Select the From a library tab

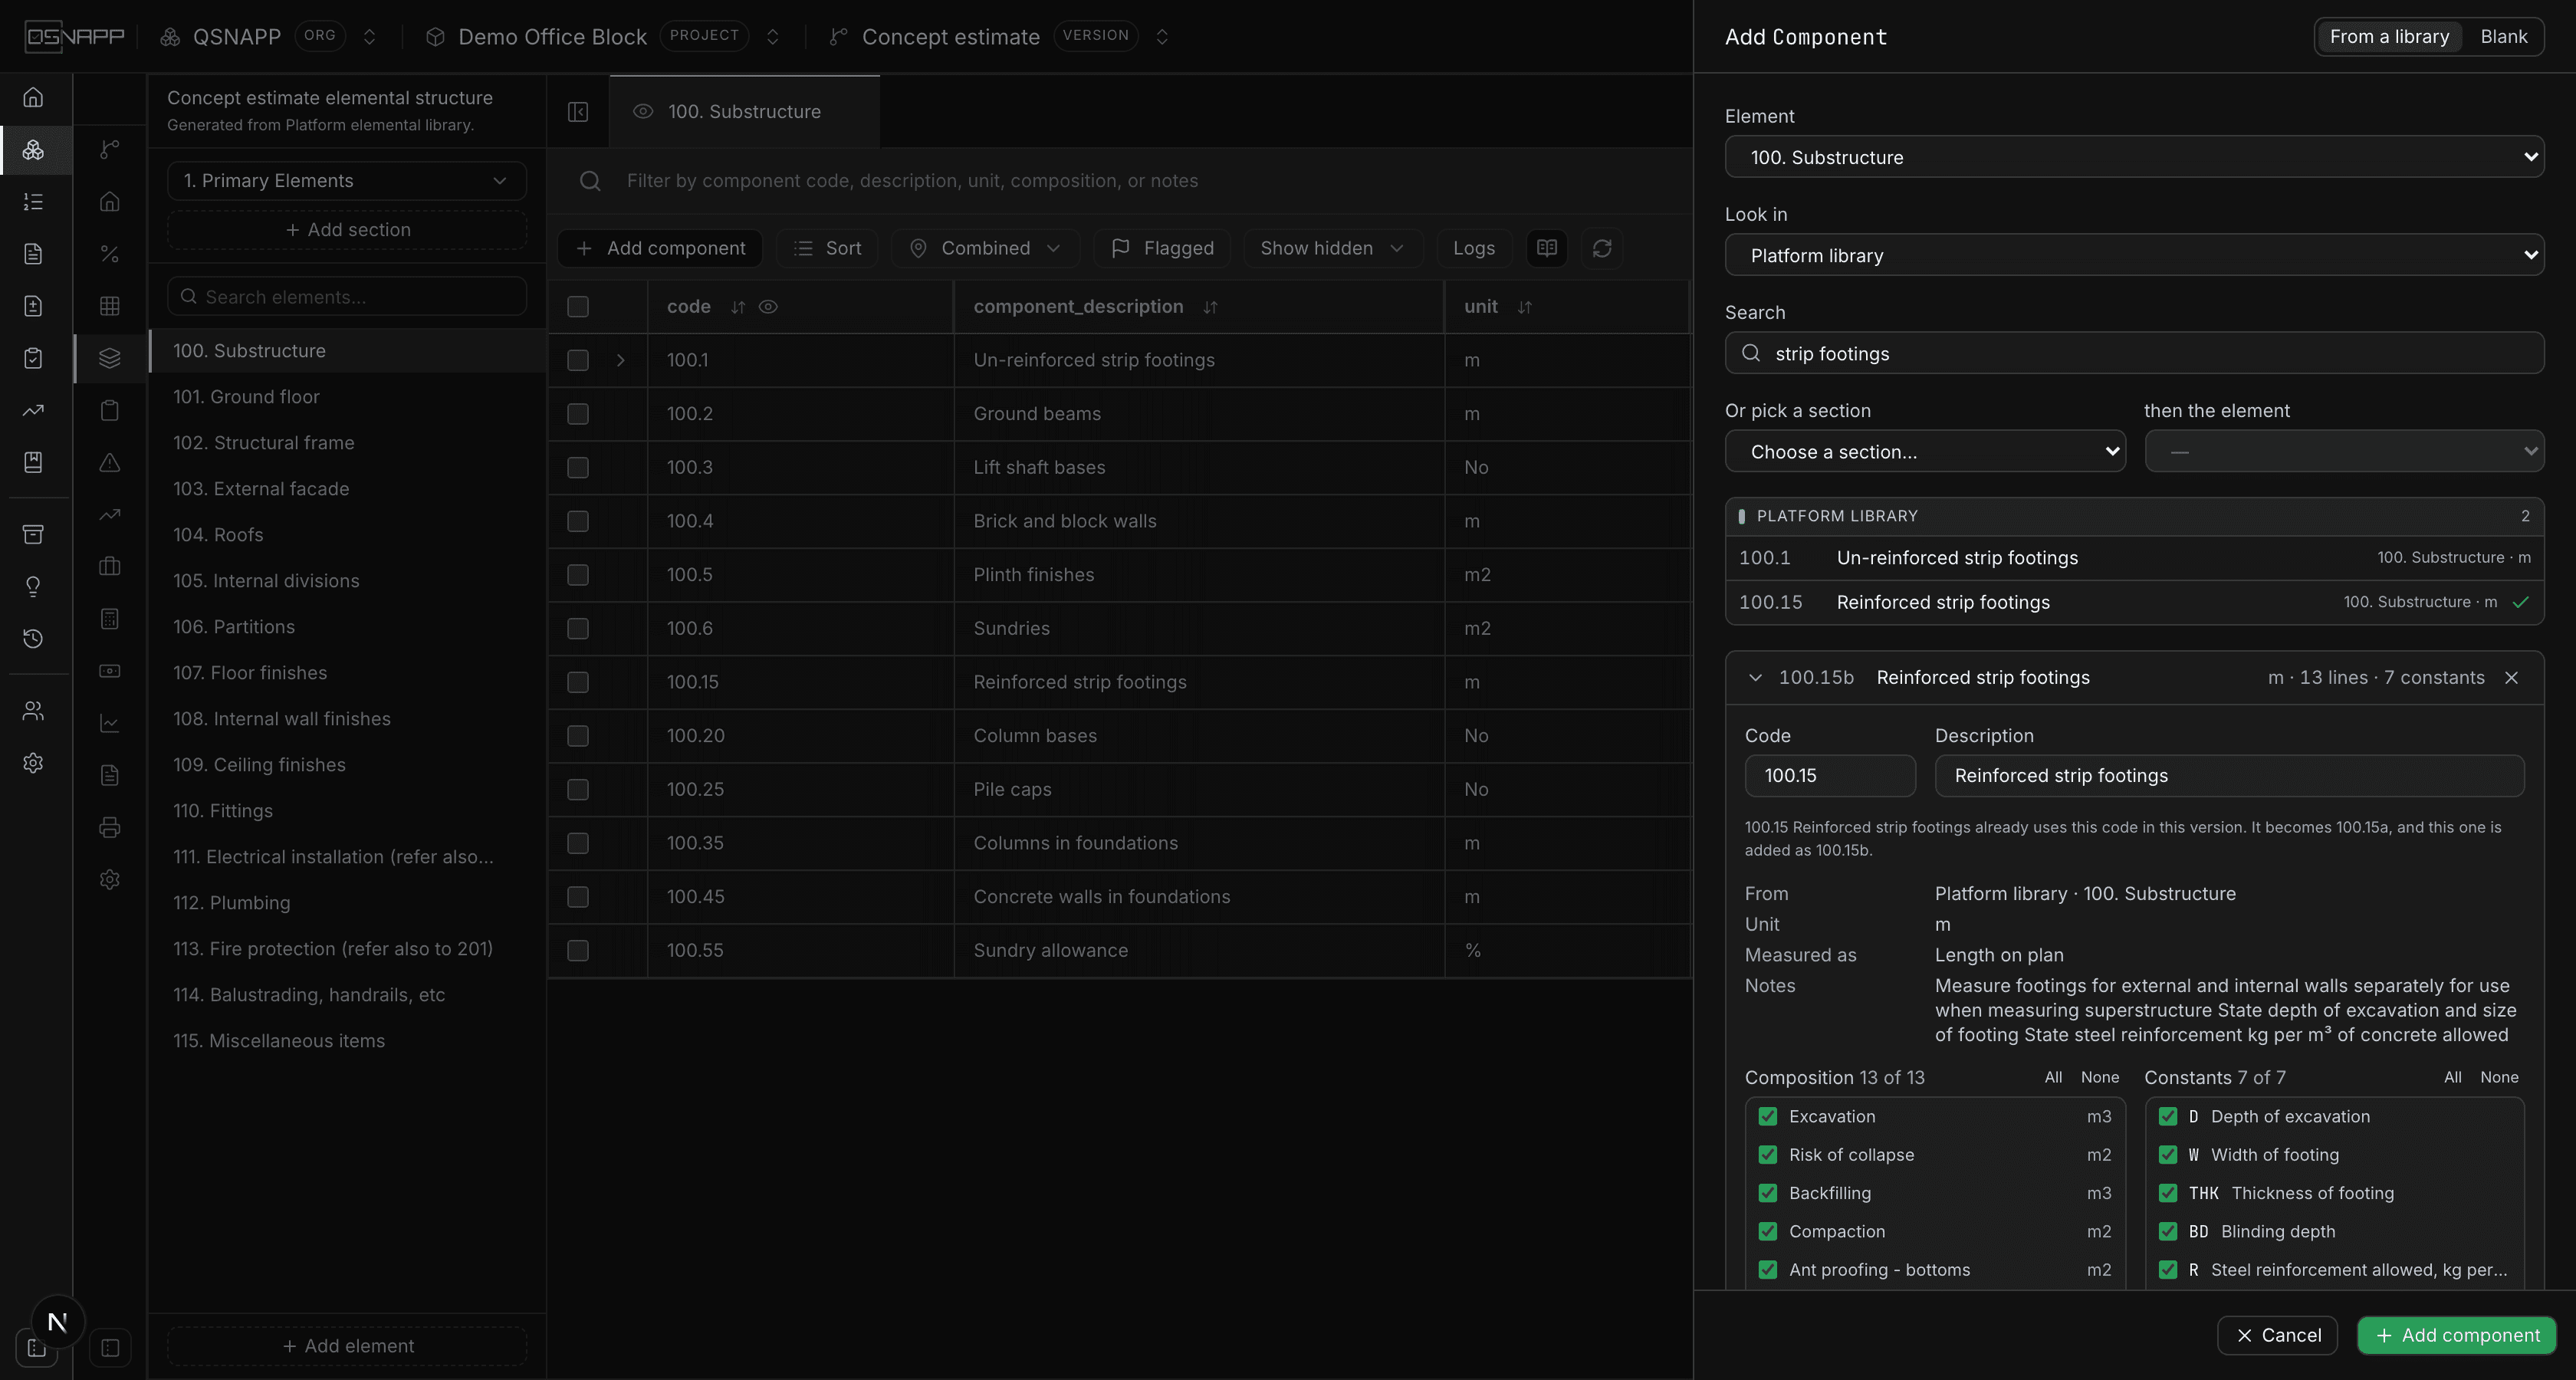[2389, 37]
